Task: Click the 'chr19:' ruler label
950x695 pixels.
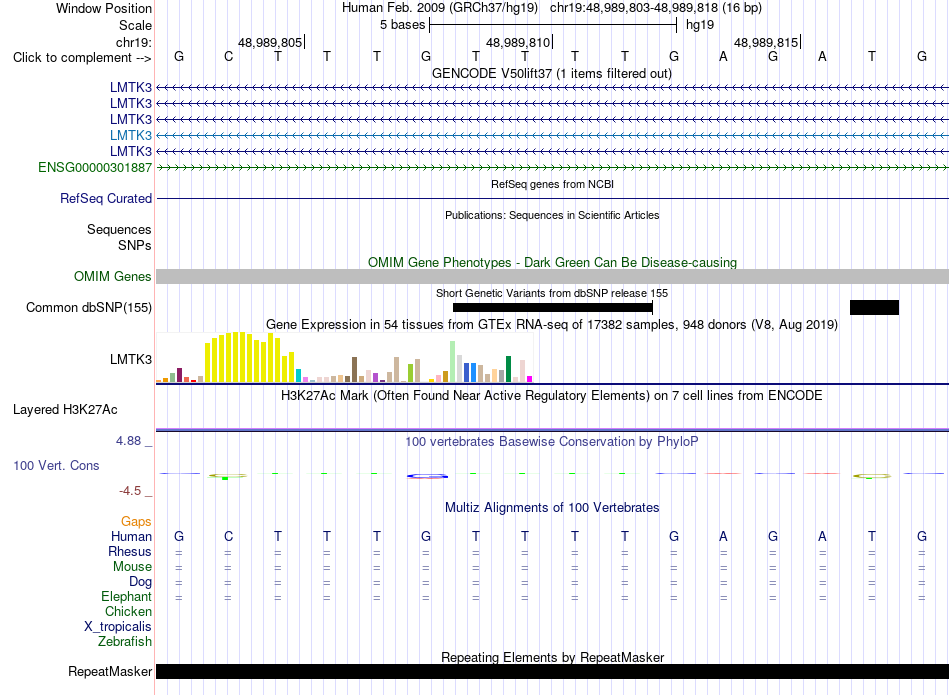Action: [134, 42]
